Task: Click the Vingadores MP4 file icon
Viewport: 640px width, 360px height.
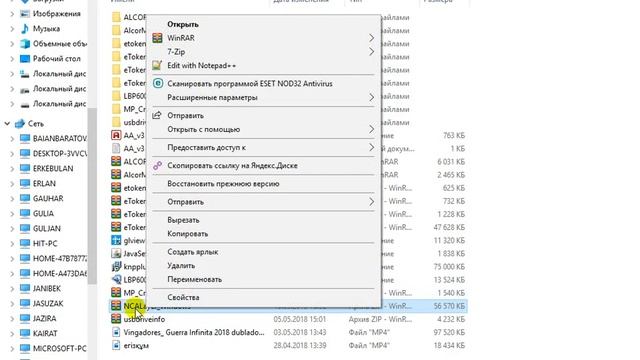Action: tap(116, 332)
